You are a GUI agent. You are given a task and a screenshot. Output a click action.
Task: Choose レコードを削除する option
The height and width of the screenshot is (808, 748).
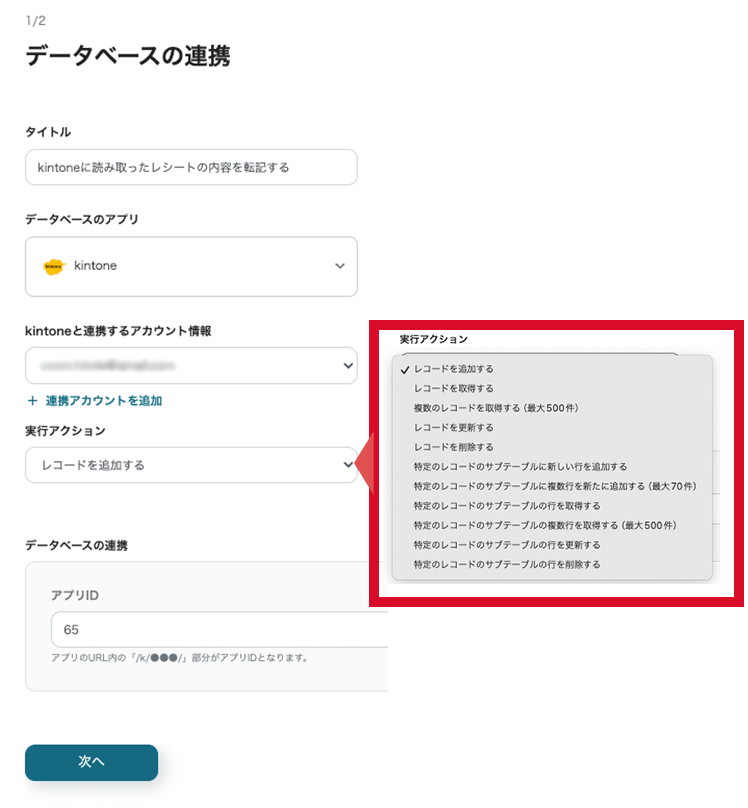(454, 447)
